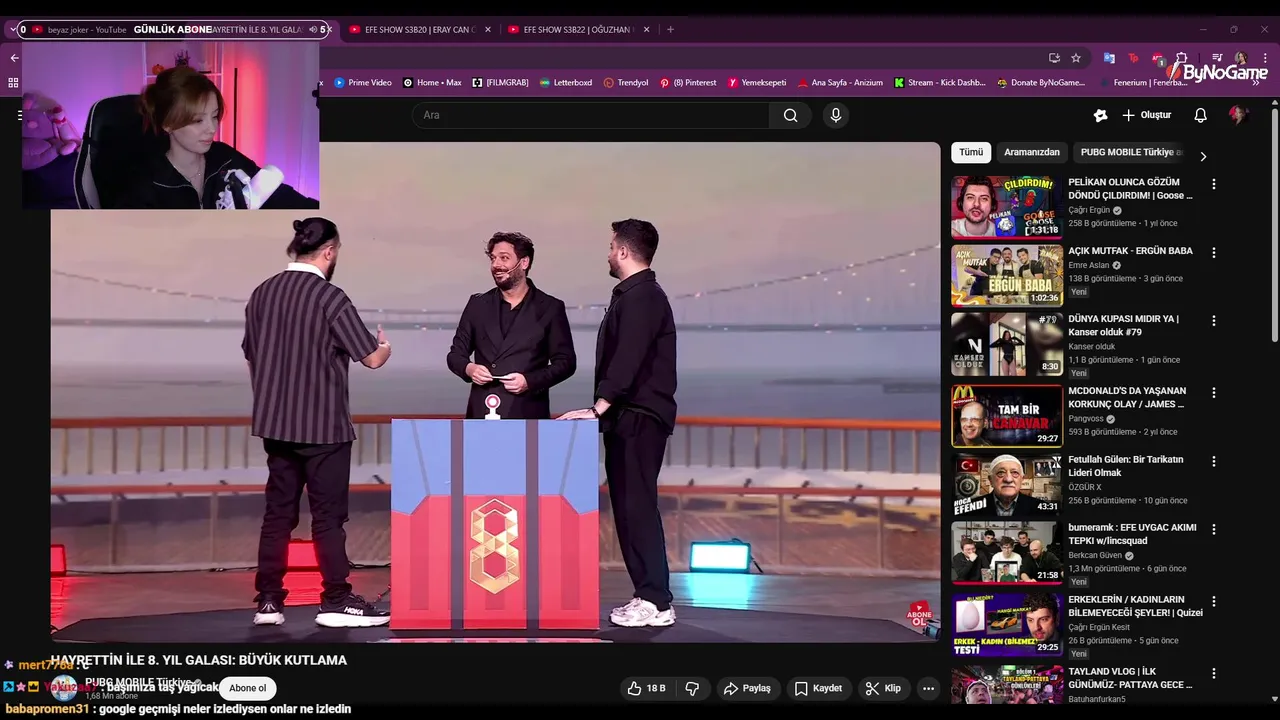Close the EFE SHOW S3B22 tab
1280x720 pixels.
point(646,30)
